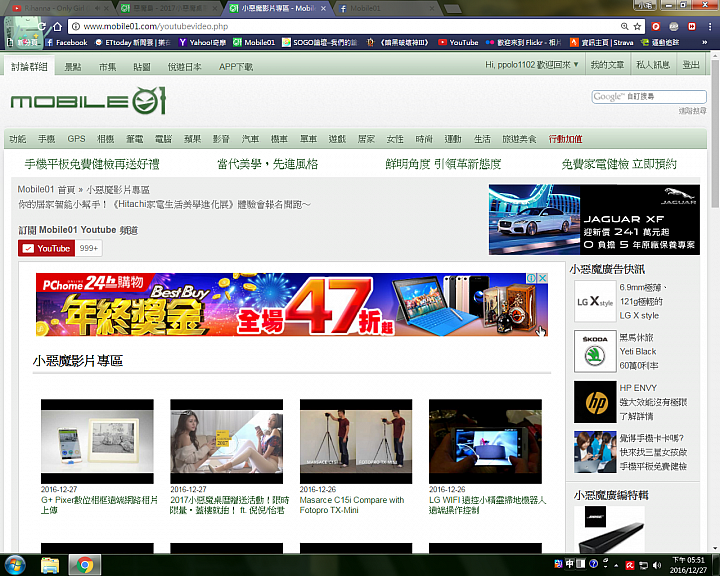Subscribe using the YouTube button

(x=46, y=248)
